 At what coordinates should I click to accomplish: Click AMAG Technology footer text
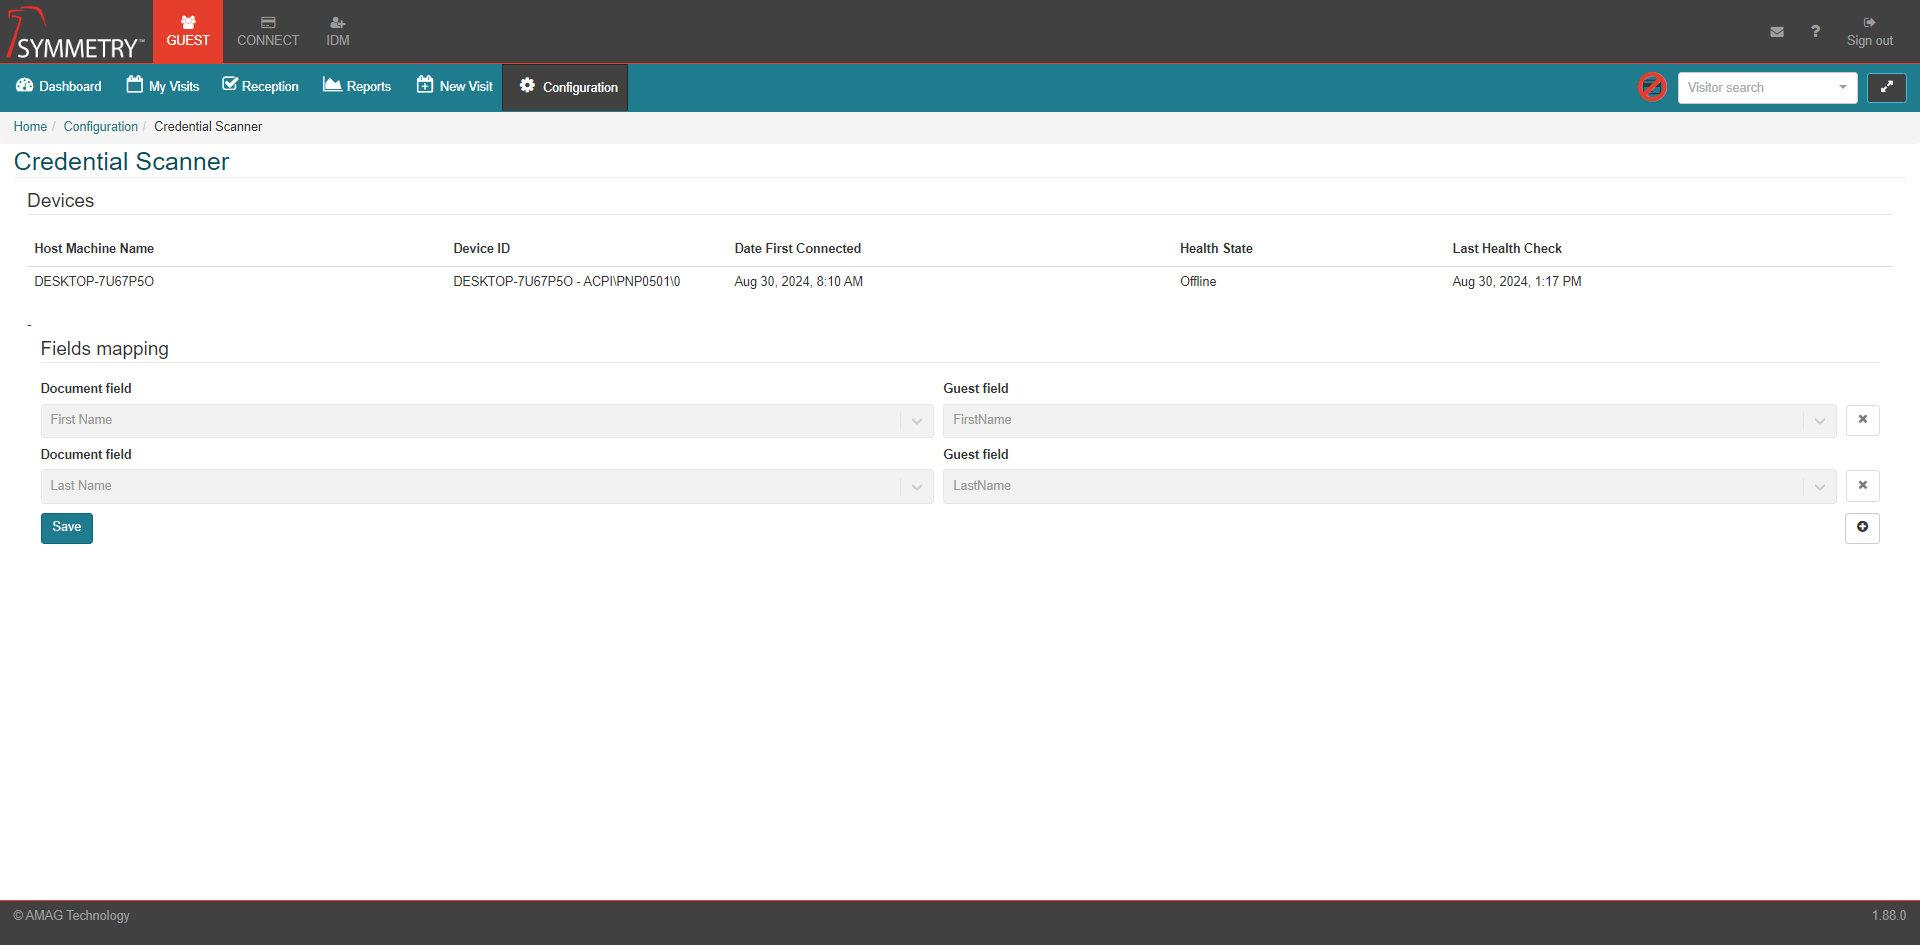[x=71, y=916]
